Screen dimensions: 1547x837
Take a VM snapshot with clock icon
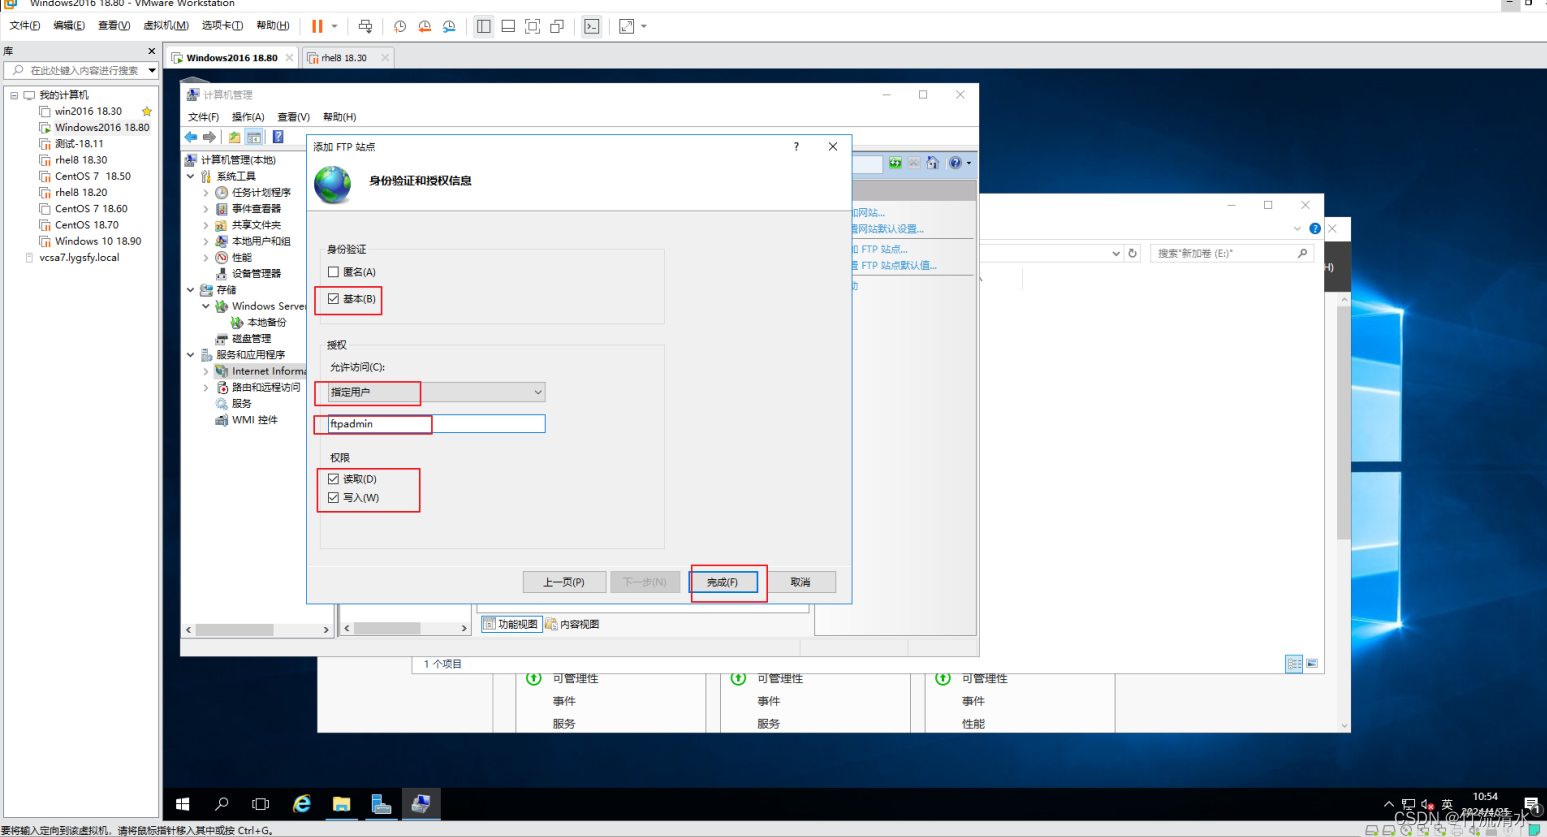400,26
